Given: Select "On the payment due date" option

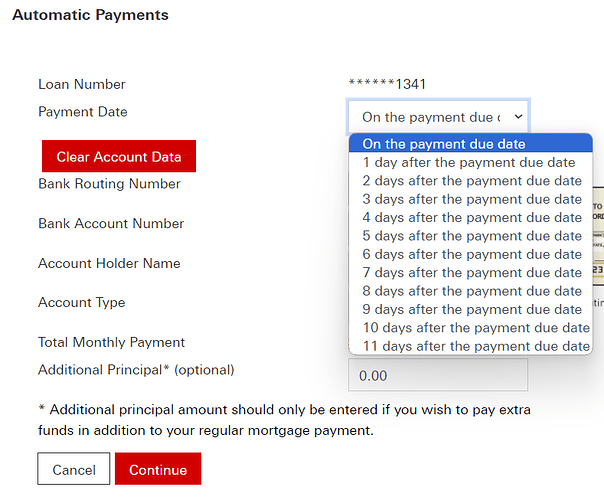Looking at the screenshot, I should click(470, 144).
